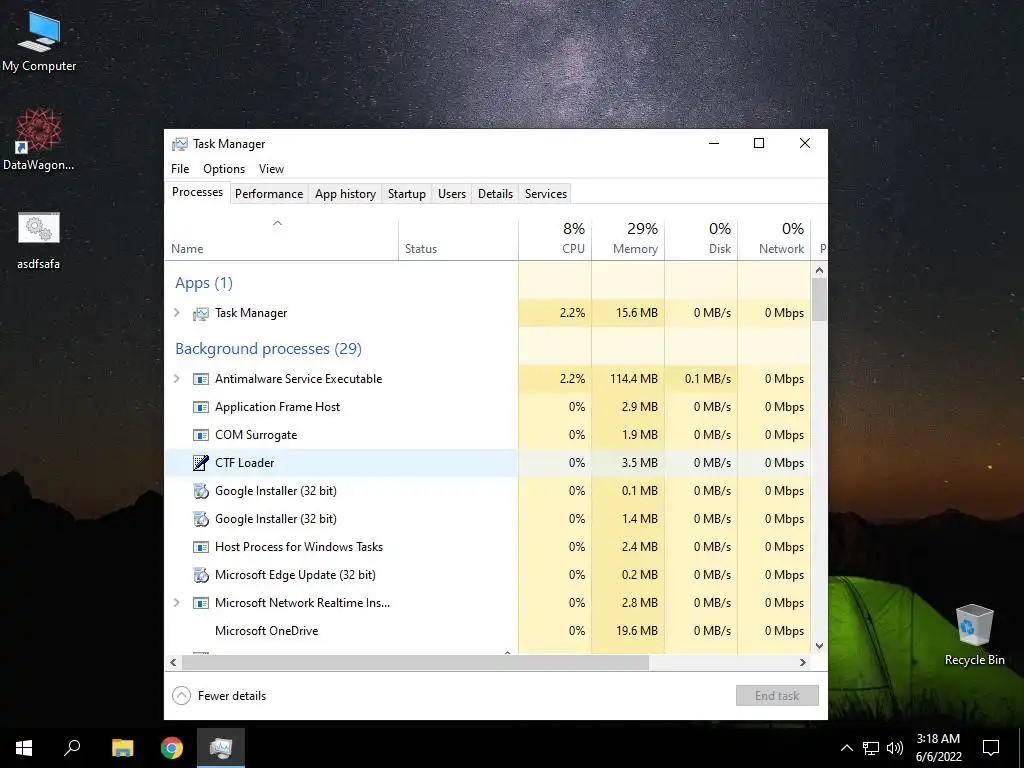Click the vertical scrollbar down arrow
Viewport: 1024px width, 768px height.
[820, 646]
